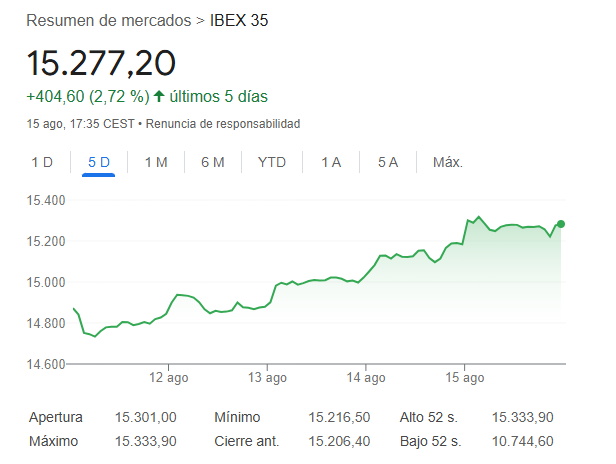Select the 1 A yearly tab
Image resolution: width=616 pixels, height=464 pixels.
pyautogui.click(x=331, y=162)
